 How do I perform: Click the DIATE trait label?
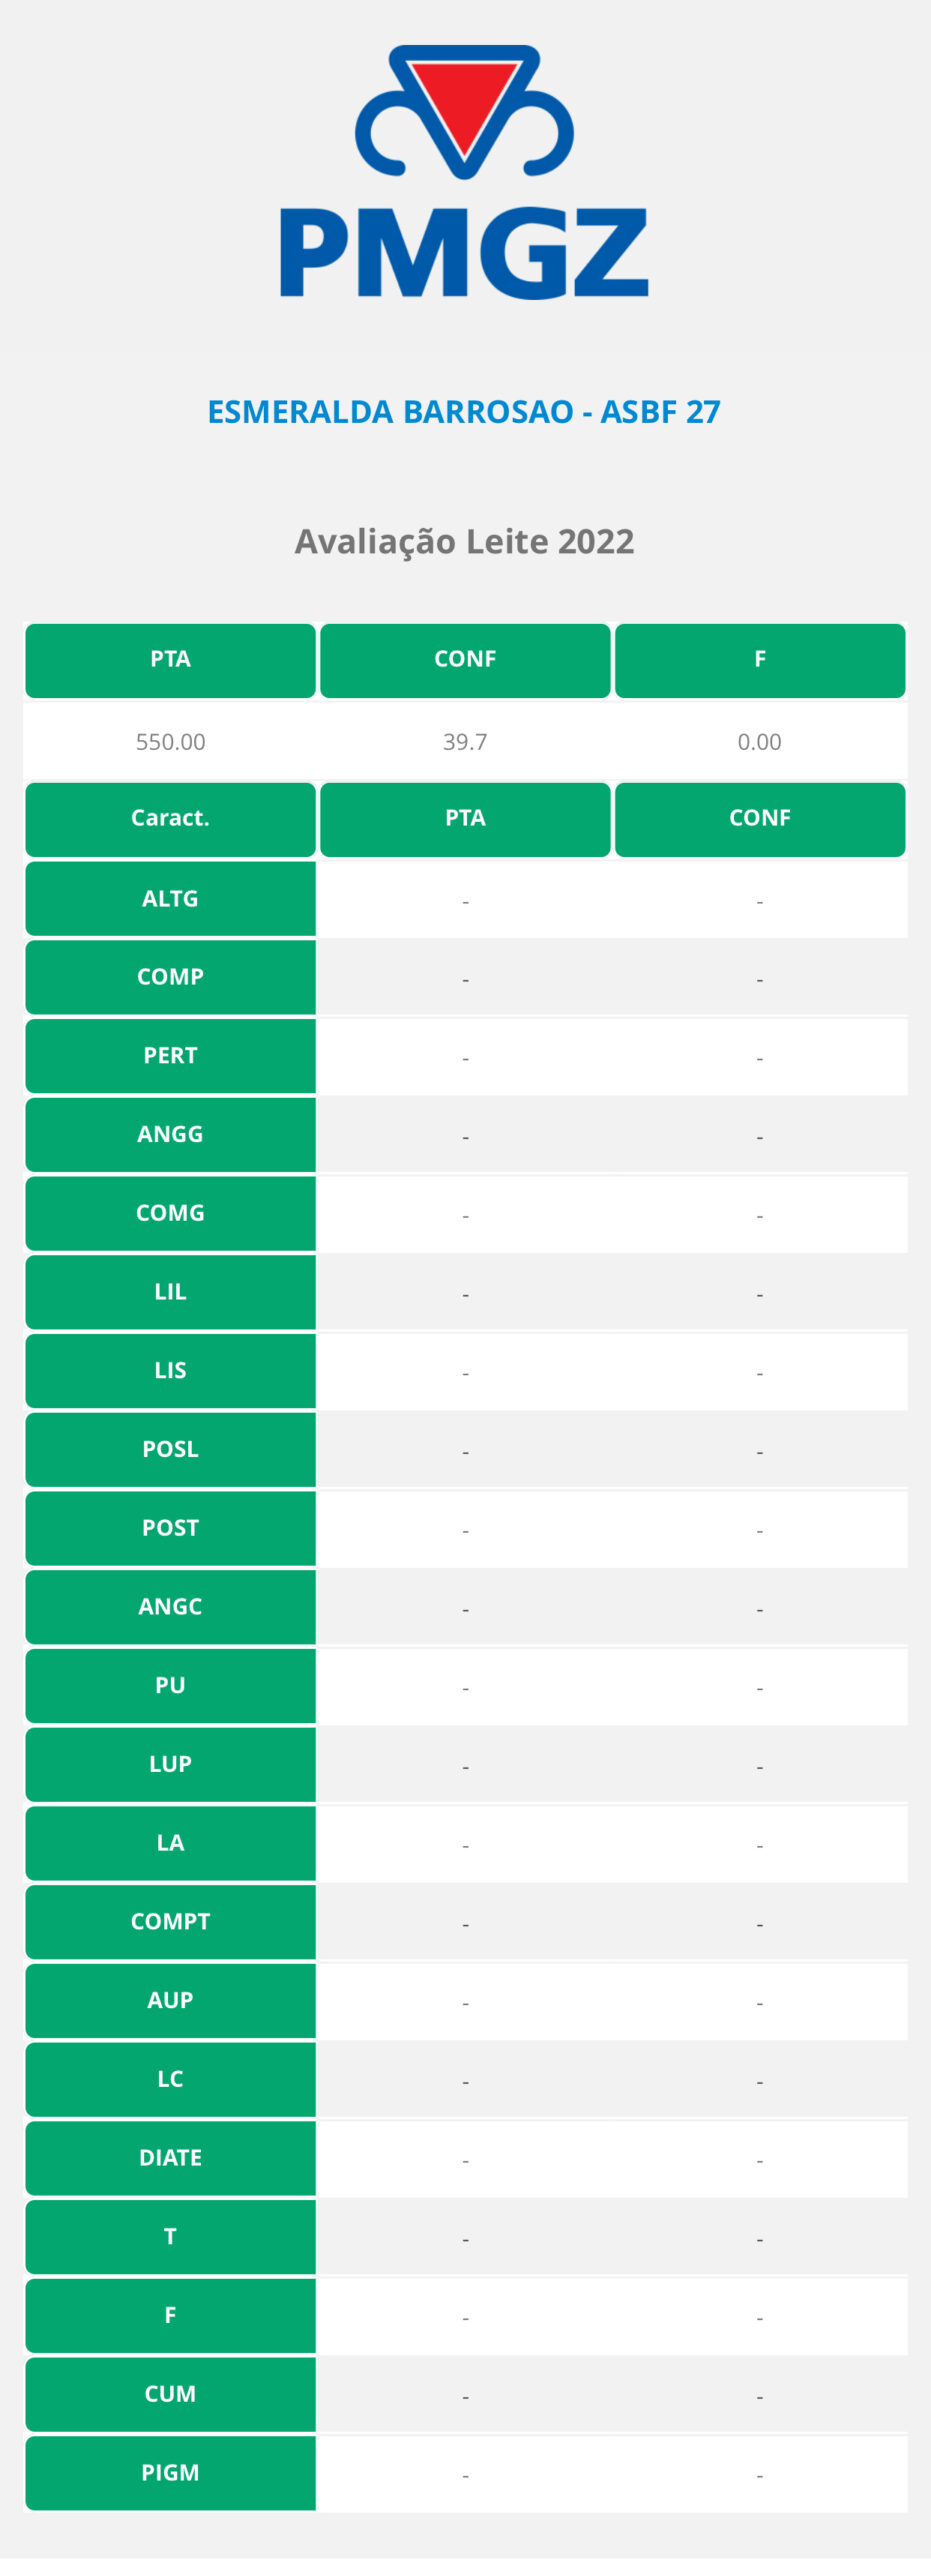[x=170, y=2158]
